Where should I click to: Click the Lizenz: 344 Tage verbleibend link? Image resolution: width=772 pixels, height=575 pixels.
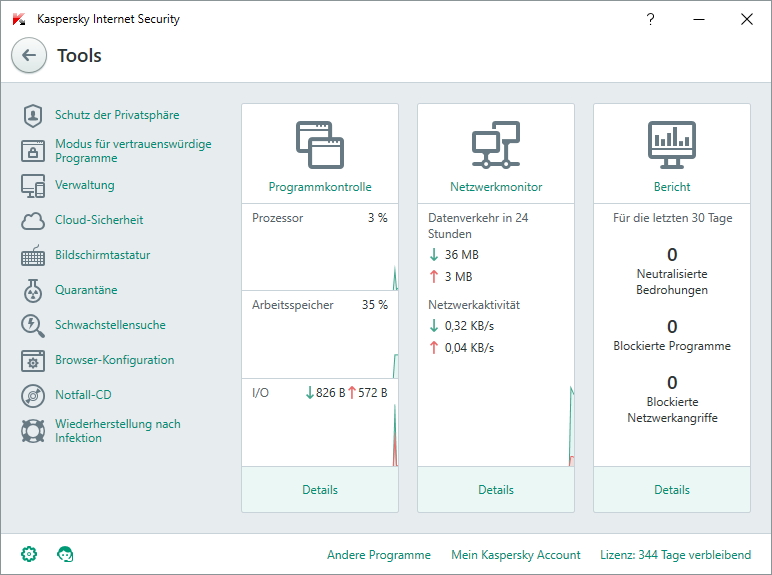point(676,555)
